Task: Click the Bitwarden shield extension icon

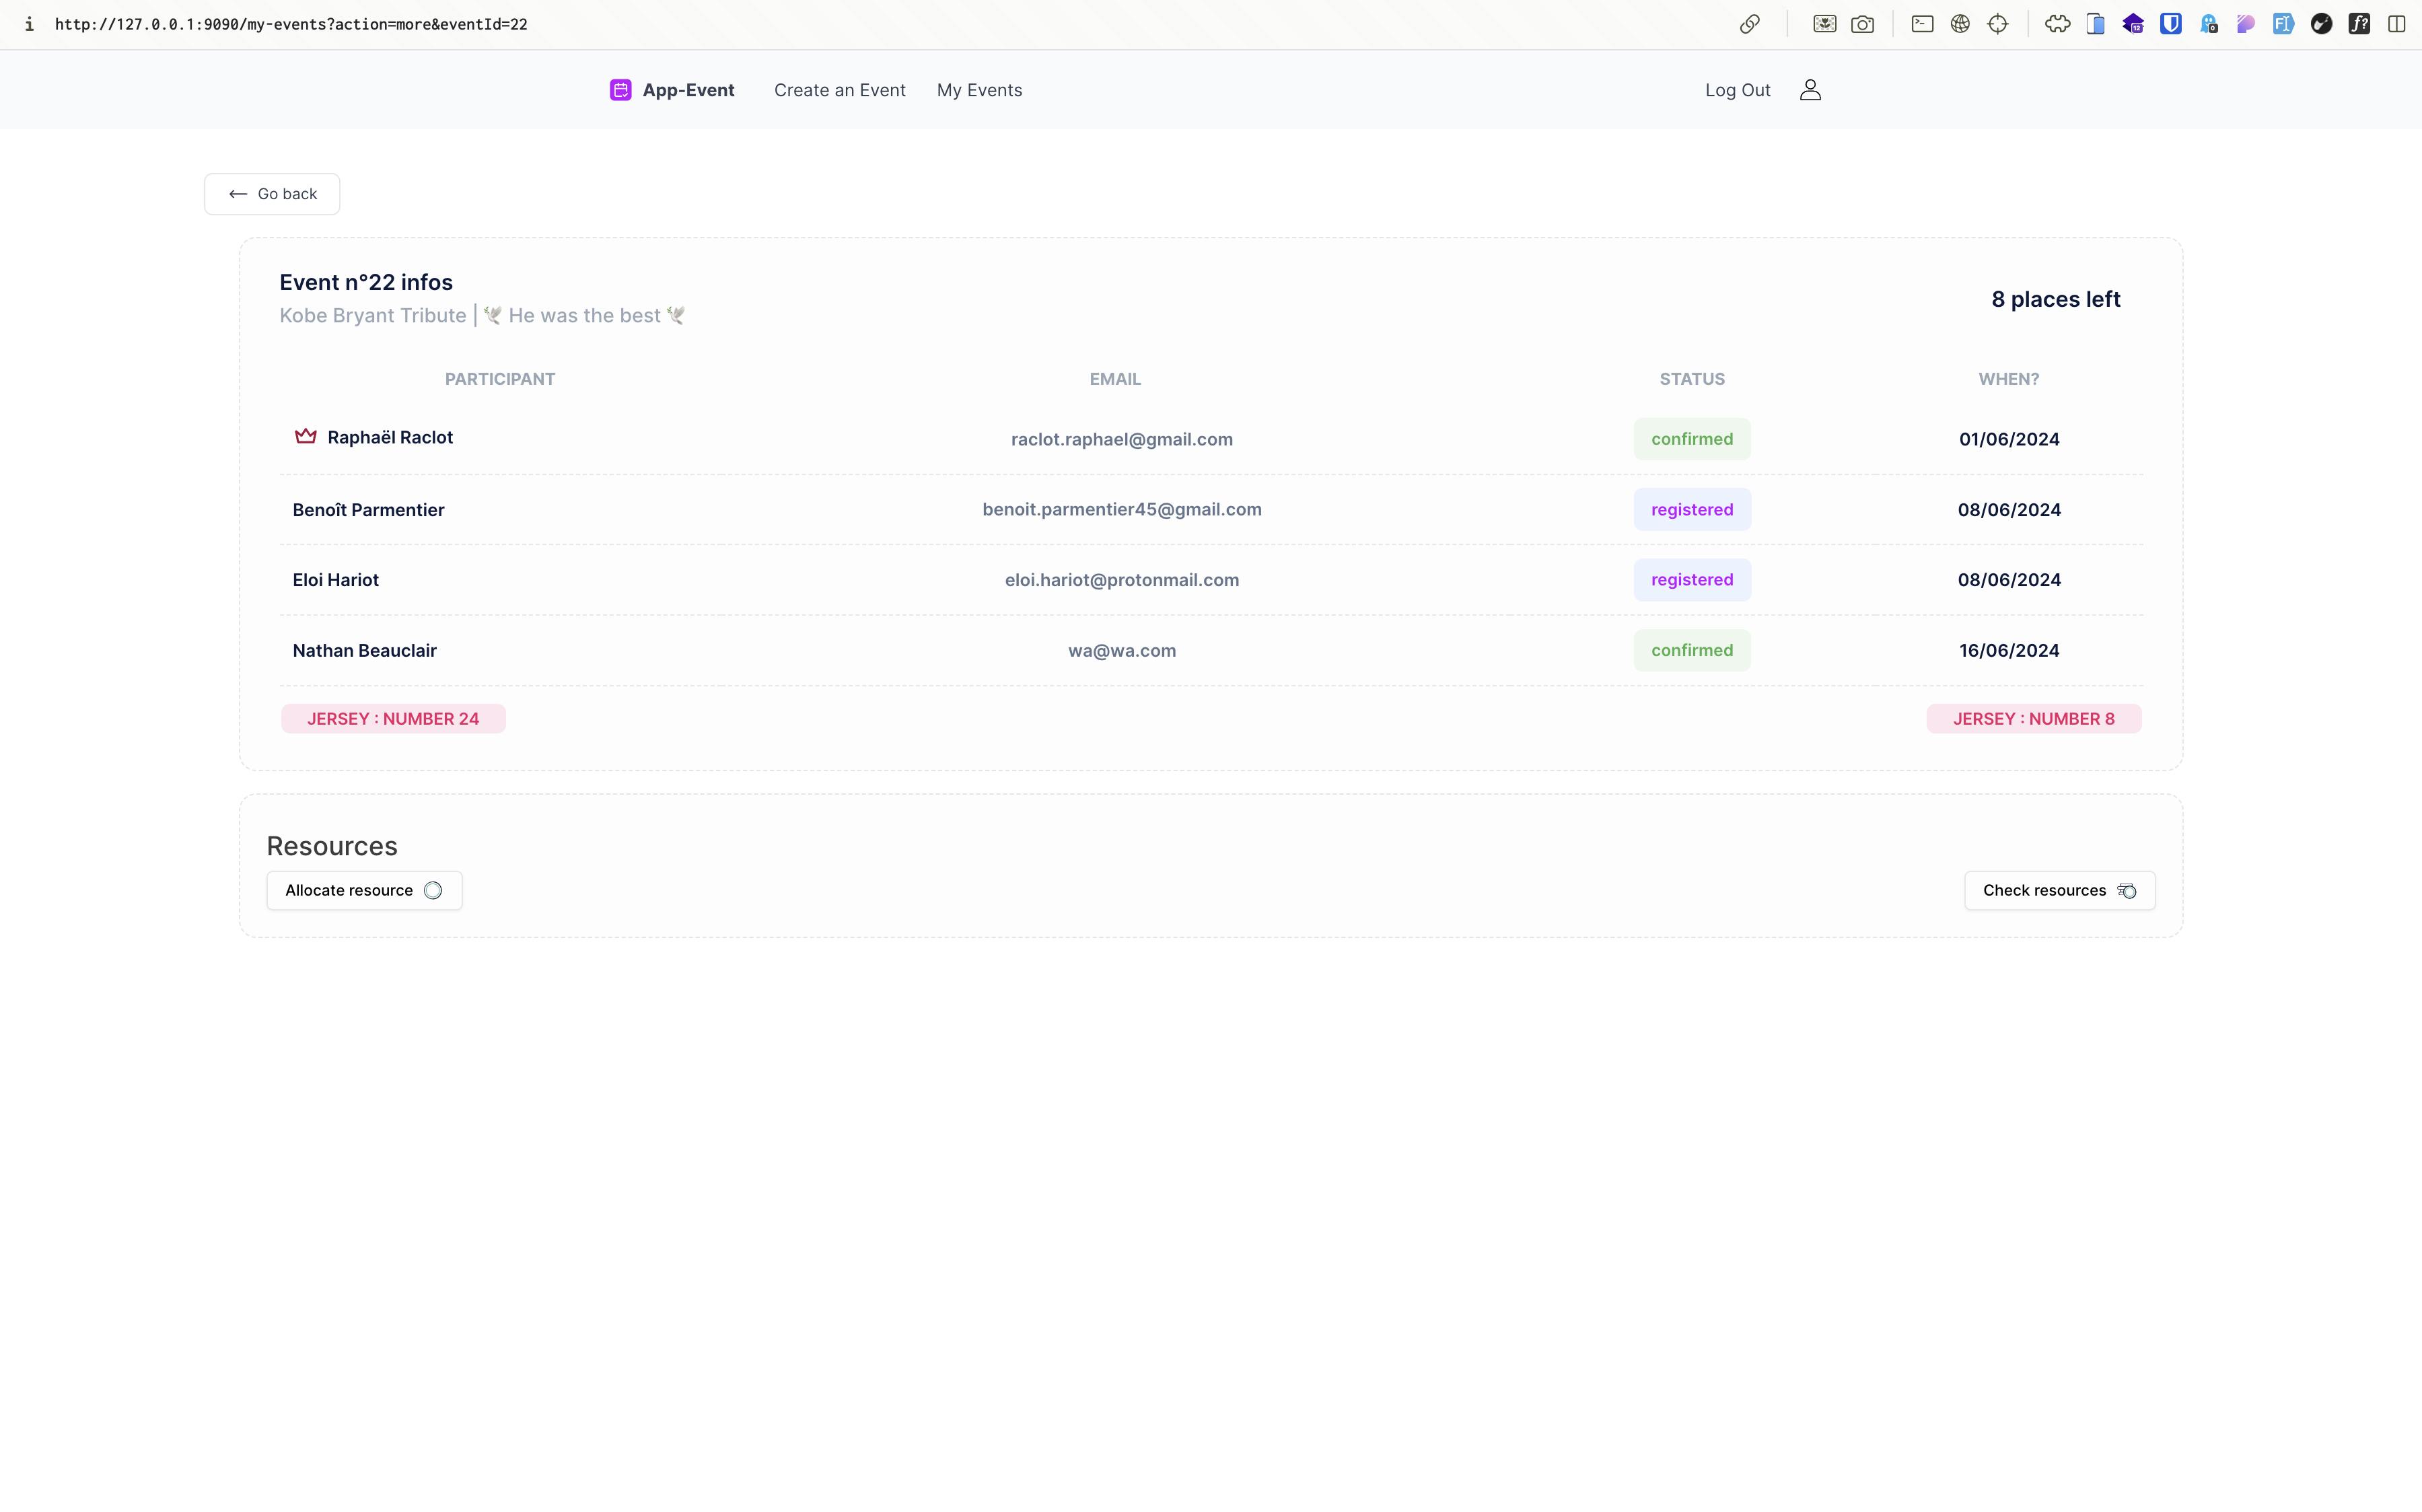Action: 2170,24
